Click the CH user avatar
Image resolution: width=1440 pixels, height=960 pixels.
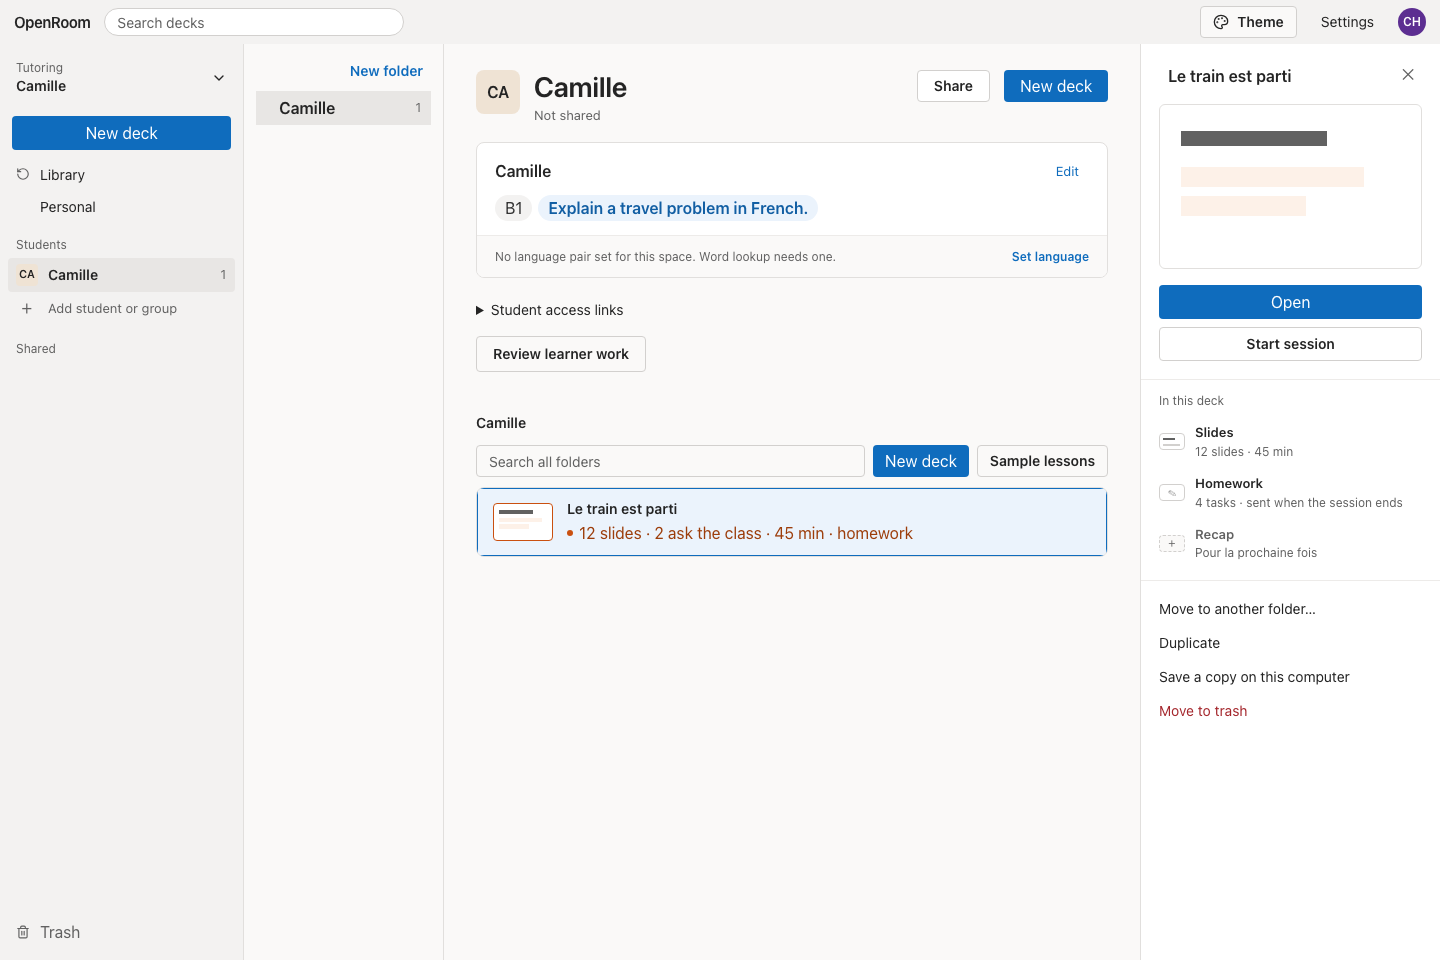[1412, 22]
